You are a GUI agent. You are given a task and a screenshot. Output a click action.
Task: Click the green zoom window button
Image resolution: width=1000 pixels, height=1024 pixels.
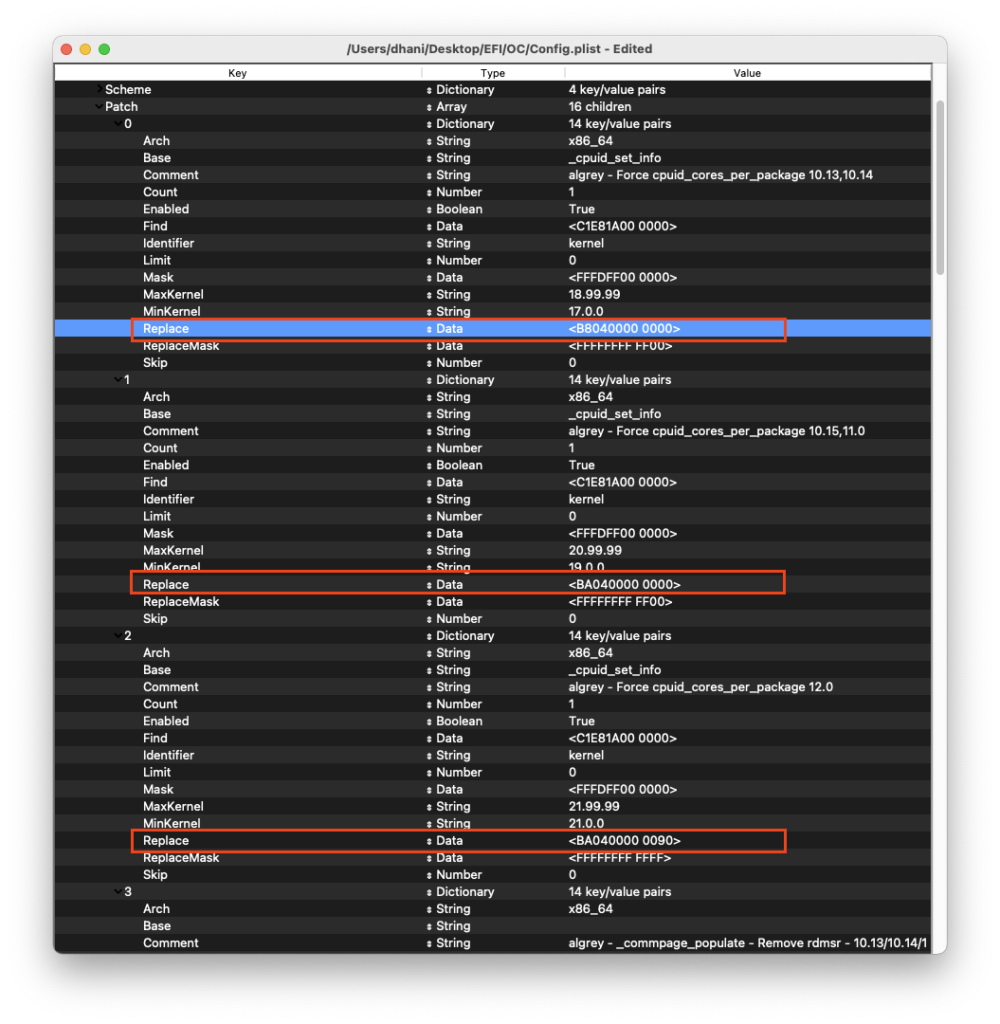tap(105, 49)
